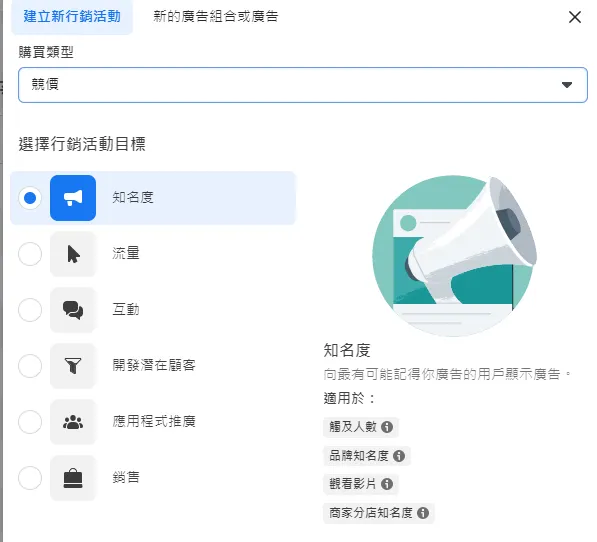Click the 流量 objective label
The width and height of the screenshot is (597, 542).
[x=126, y=253]
